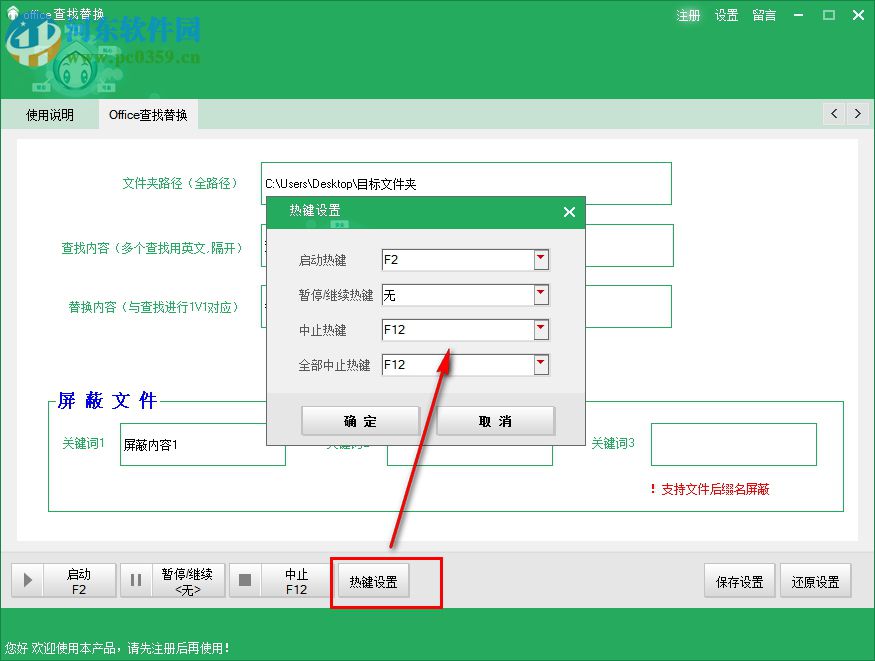Image resolution: width=875 pixels, height=661 pixels.
Task: Click the application icon in the title bar
Action: (10, 14)
